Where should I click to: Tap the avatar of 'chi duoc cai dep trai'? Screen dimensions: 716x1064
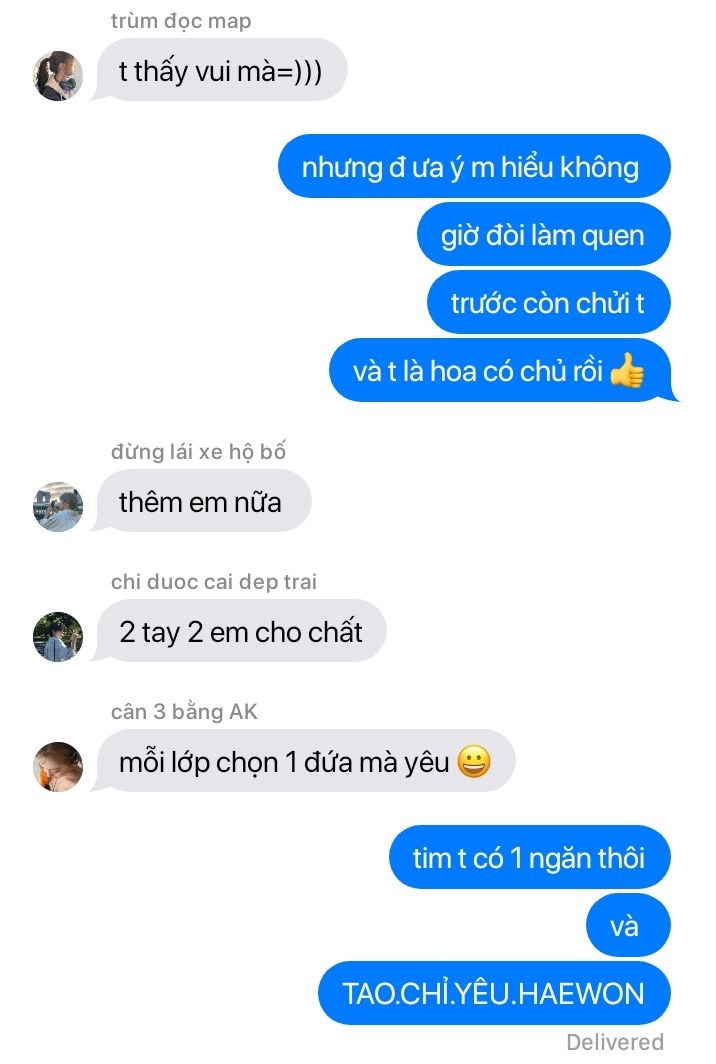click(x=58, y=636)
